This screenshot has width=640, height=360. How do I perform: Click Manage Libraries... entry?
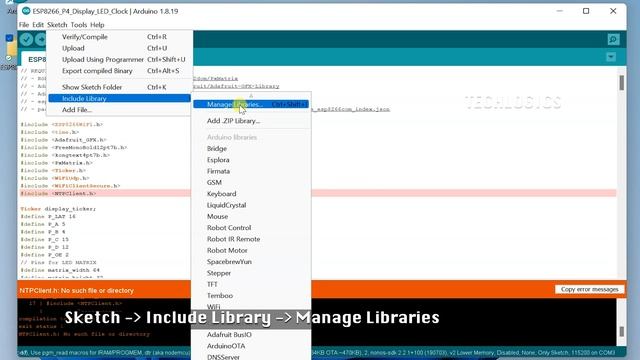(251, 104)
